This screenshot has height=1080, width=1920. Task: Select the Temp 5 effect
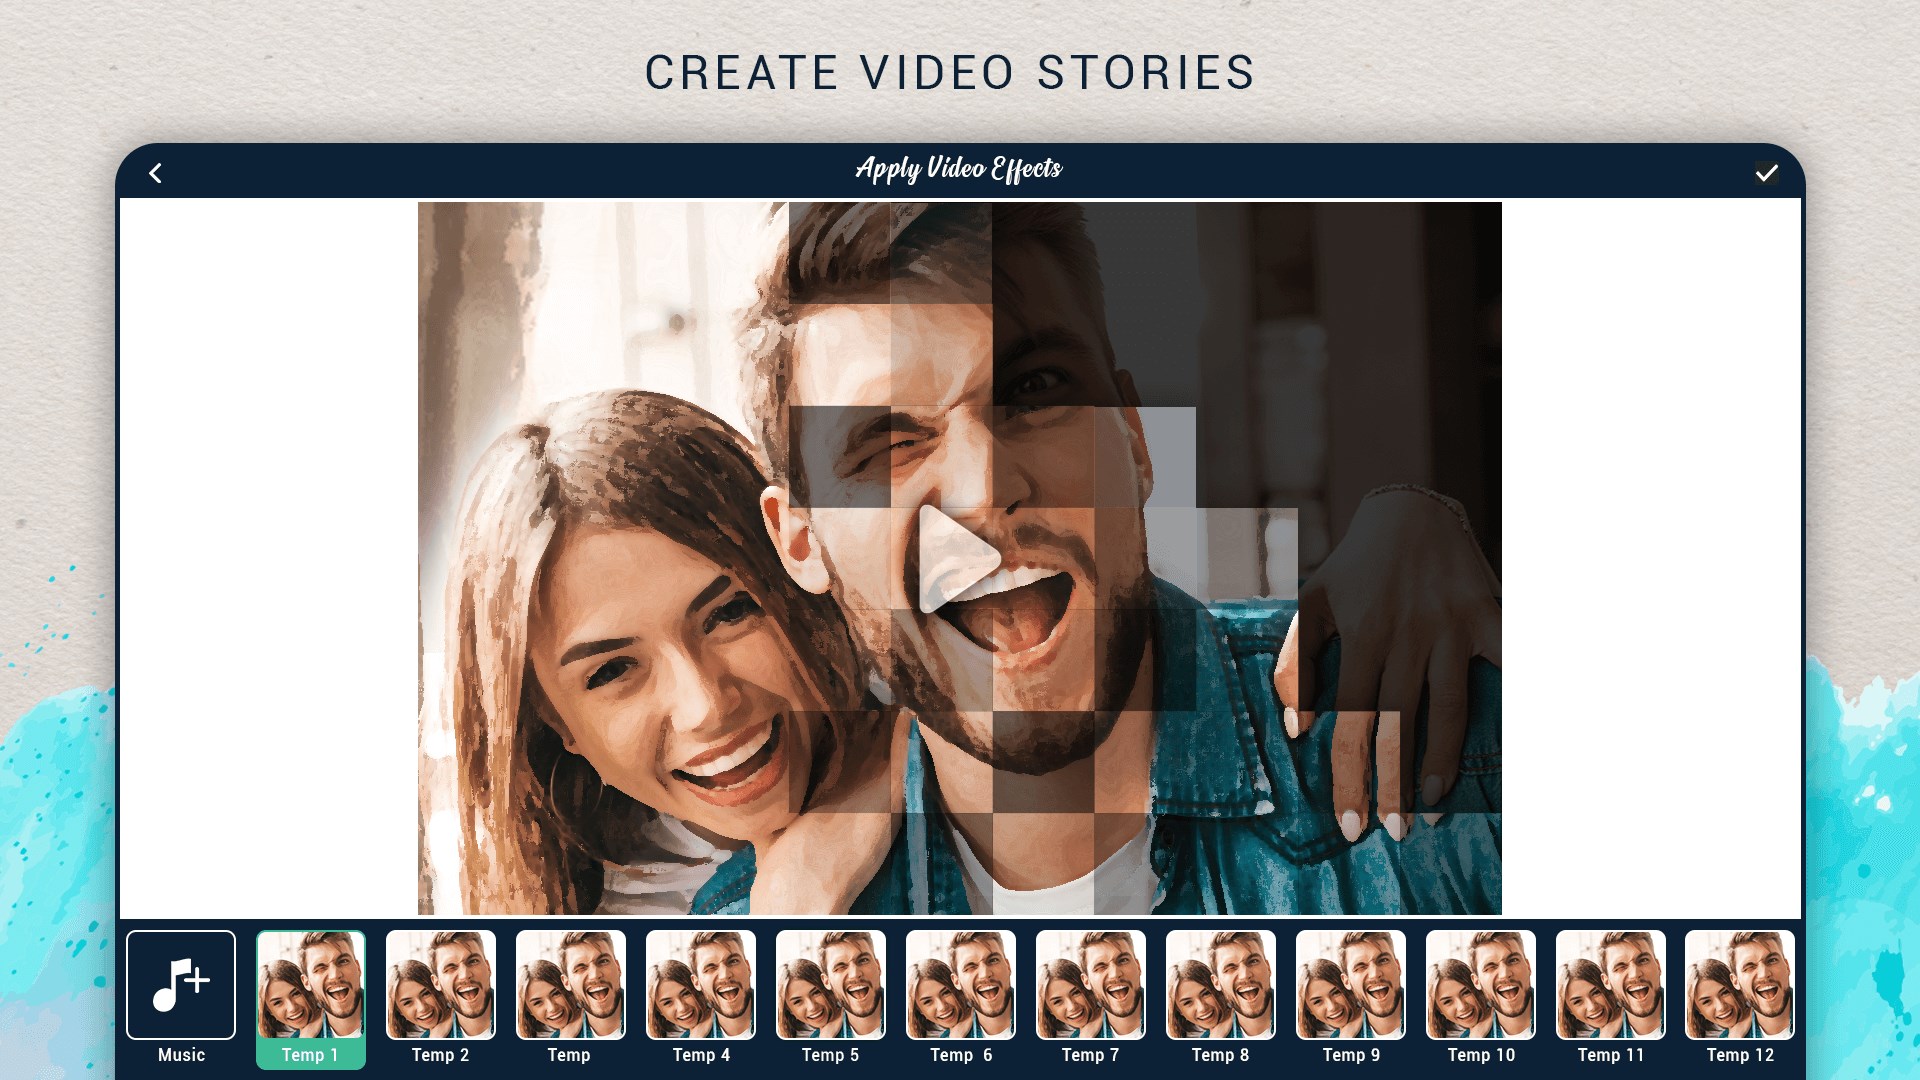click(830, 985)
